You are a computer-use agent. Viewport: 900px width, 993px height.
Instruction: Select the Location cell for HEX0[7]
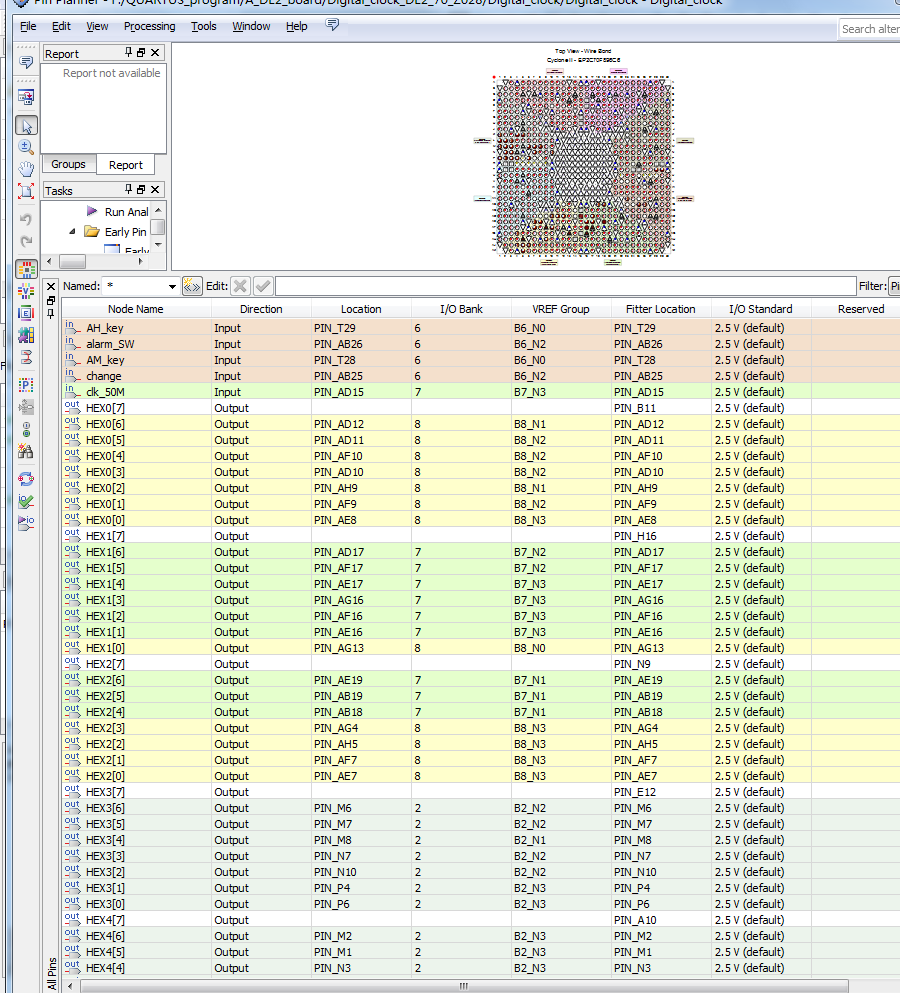click(x=360, y=408)
